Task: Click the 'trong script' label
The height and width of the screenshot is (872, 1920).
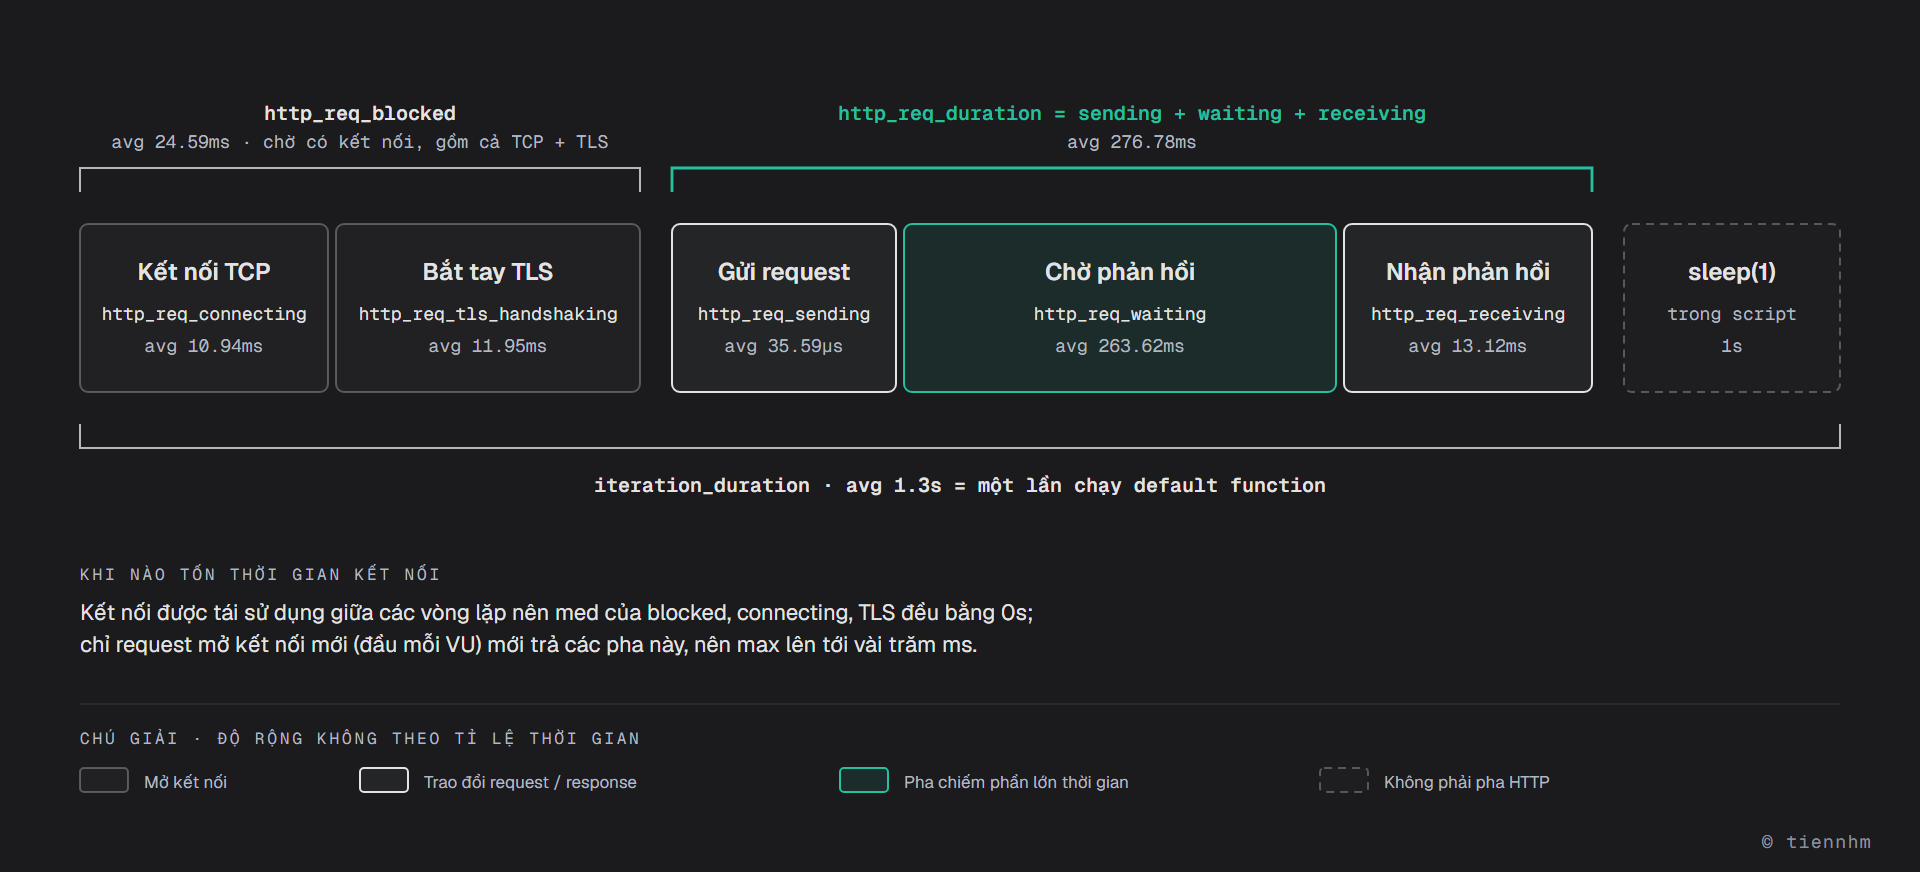Action: [1732, 314]
